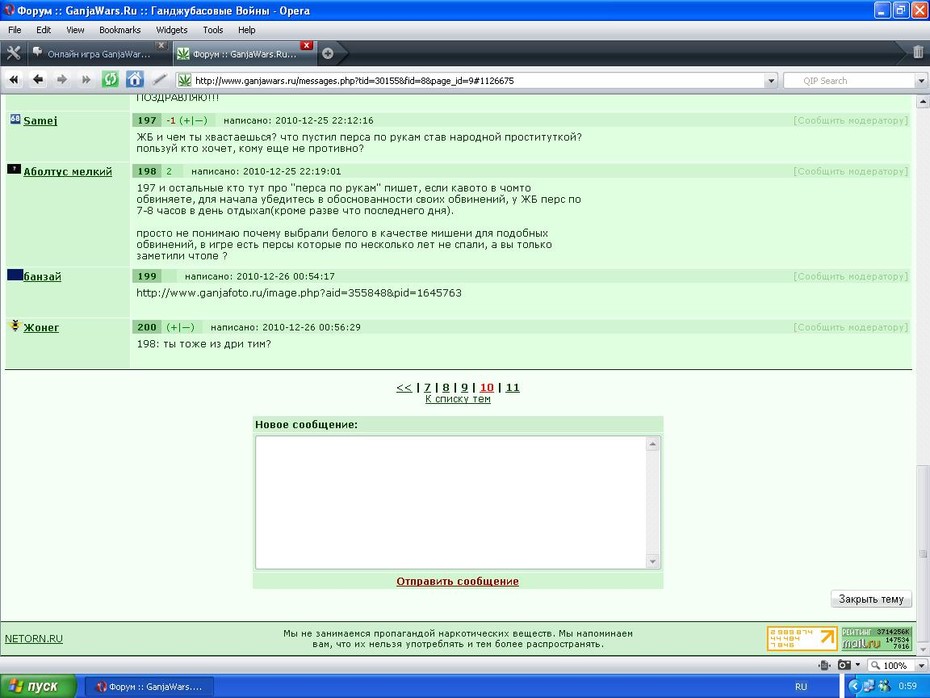Viewport: 930px width, 698px height.
Task: Go to forum page 11
Action: [x=512, y=387]
